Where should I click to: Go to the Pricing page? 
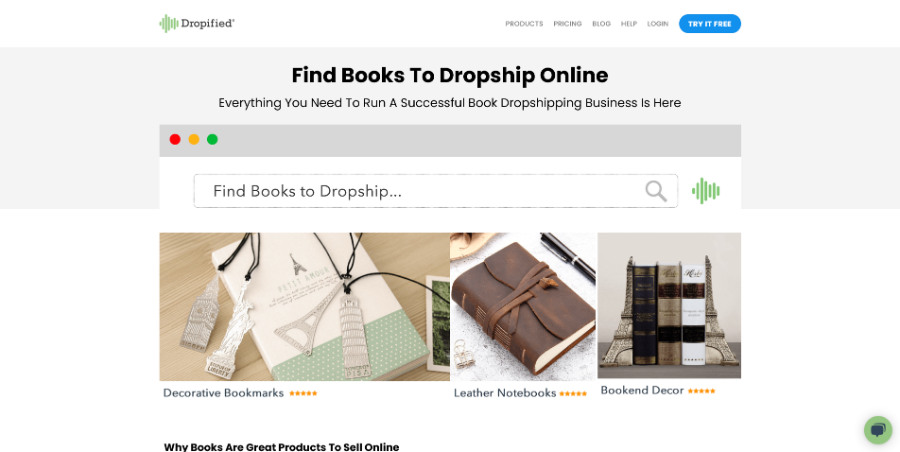pos(568,24)
